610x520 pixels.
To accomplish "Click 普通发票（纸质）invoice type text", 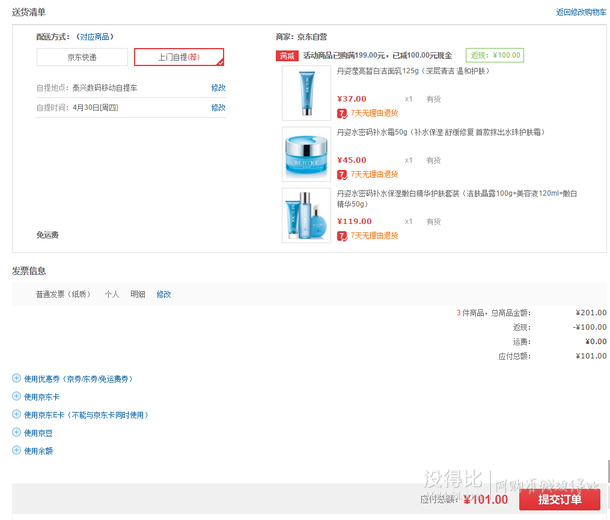I will point(63,294).
